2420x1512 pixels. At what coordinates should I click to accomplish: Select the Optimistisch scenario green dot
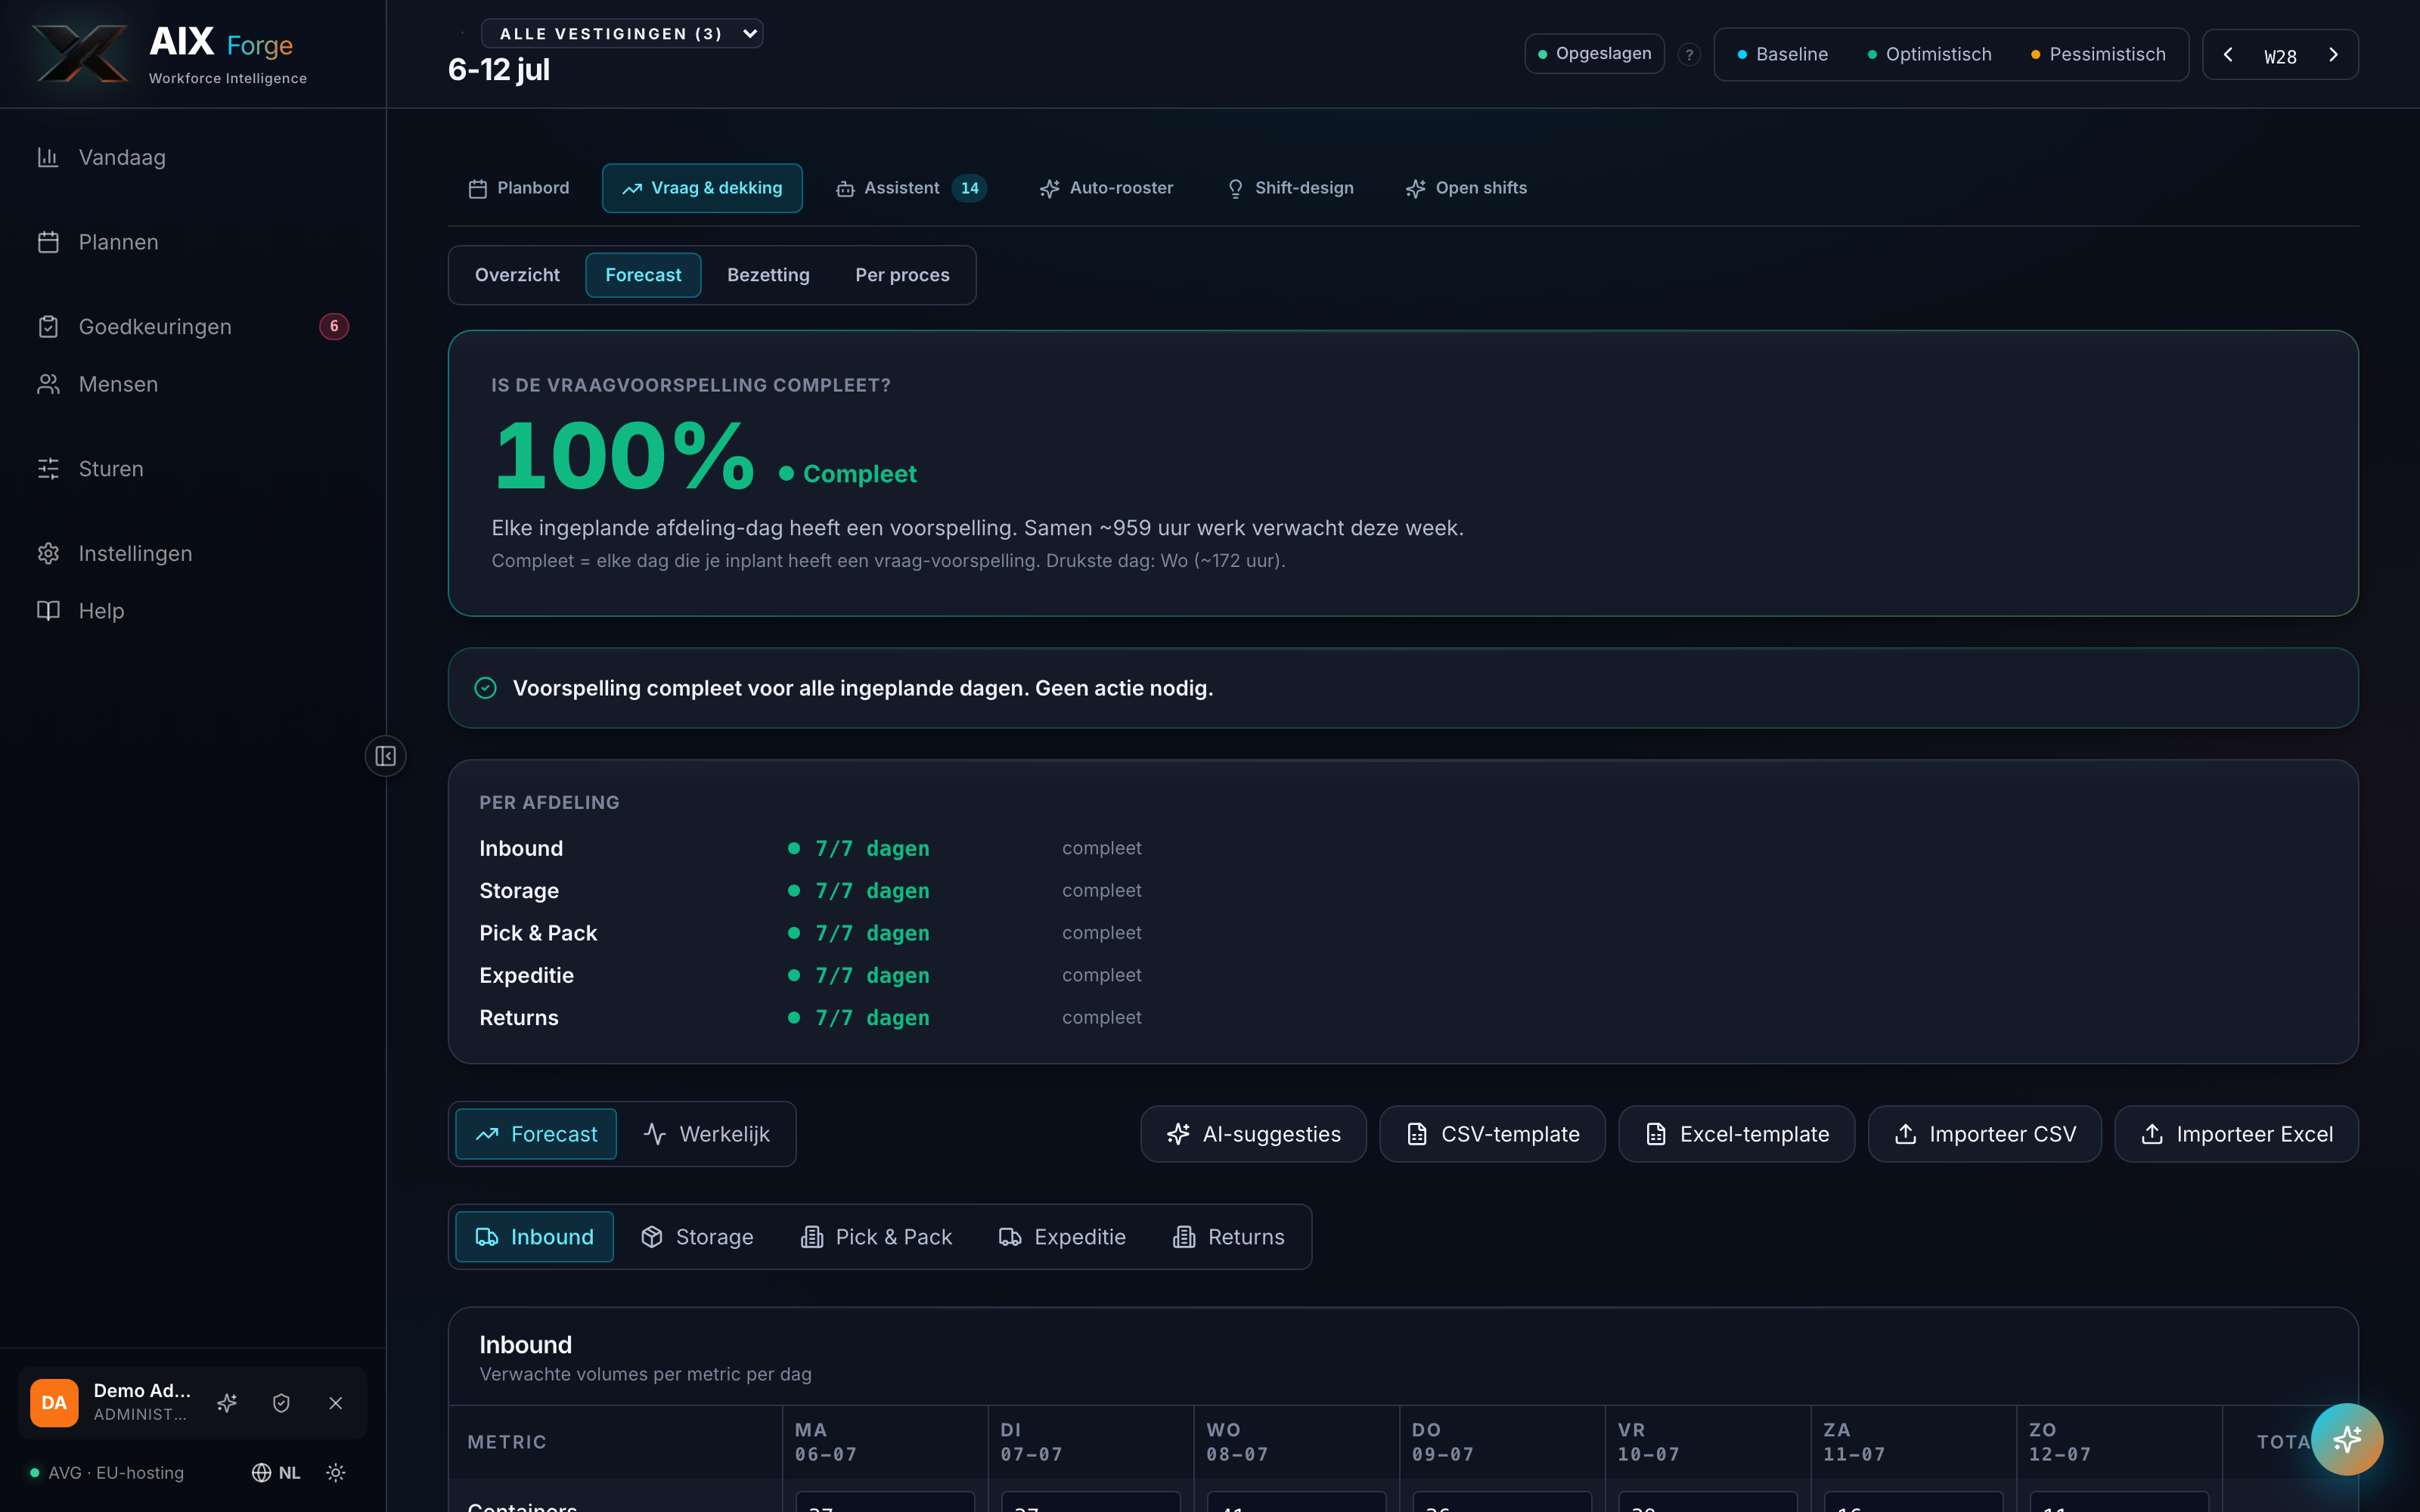1872,55
